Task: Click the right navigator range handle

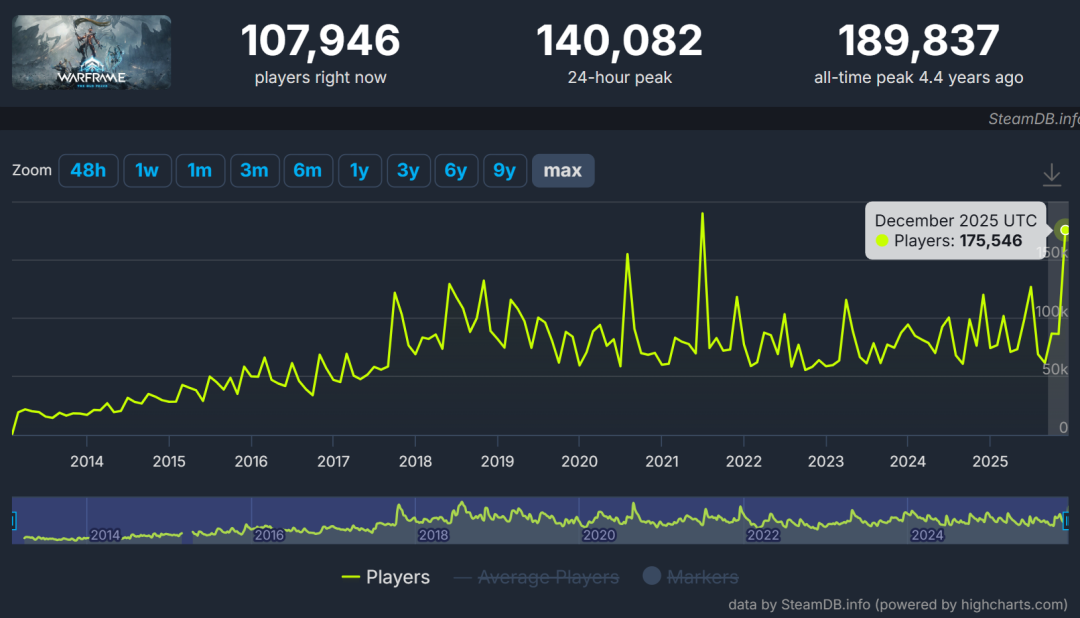Action: (1064, 520)
